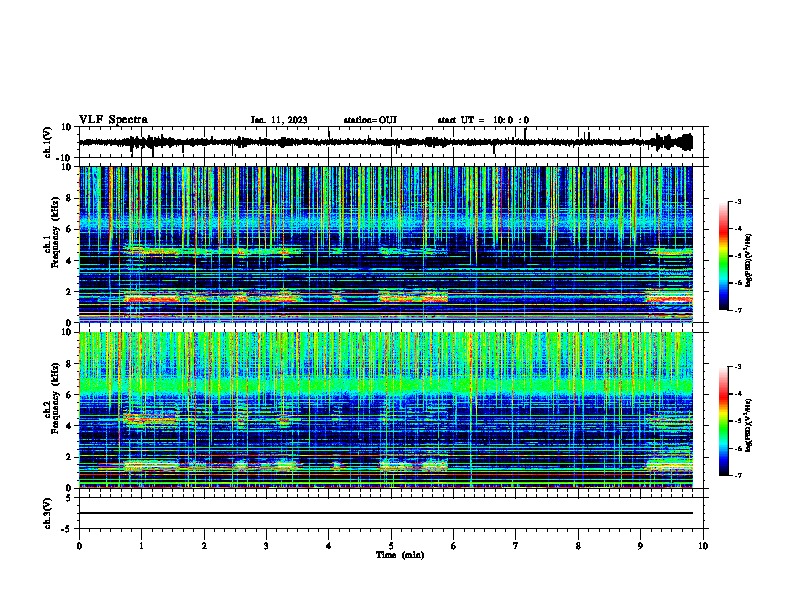The image size is (792, 612).
Task: Click the flat ch.3 voltage trace line
Action: point(386,513)
